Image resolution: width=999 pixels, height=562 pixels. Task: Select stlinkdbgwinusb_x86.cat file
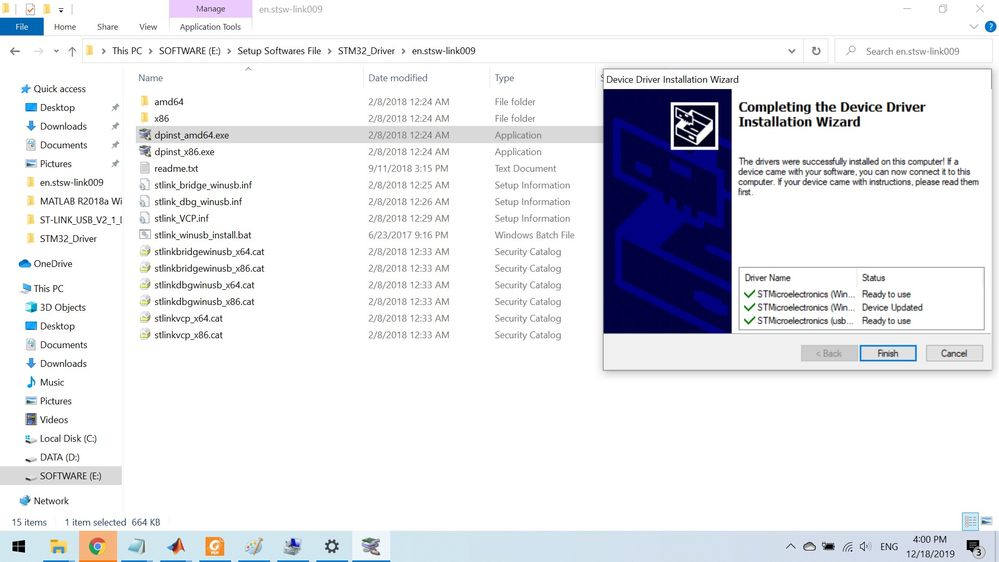pyautogui.click(x=204, y=301)
